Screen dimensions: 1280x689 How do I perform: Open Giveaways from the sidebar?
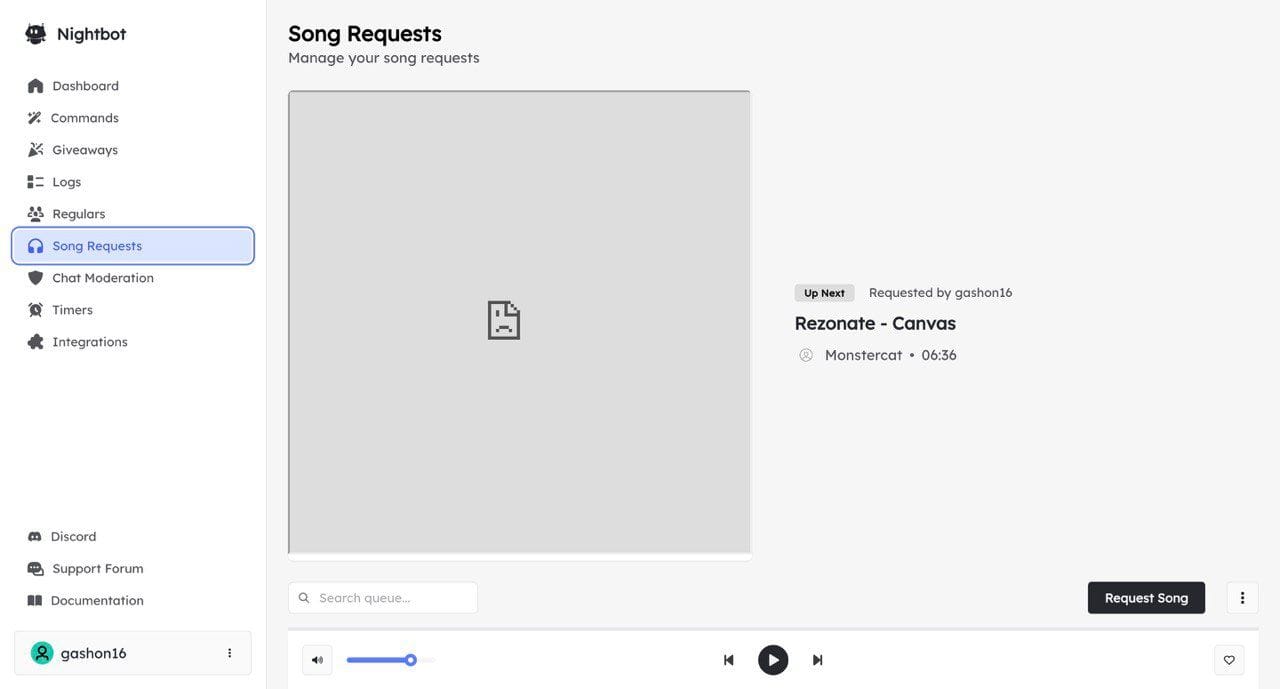click(84, 150)
